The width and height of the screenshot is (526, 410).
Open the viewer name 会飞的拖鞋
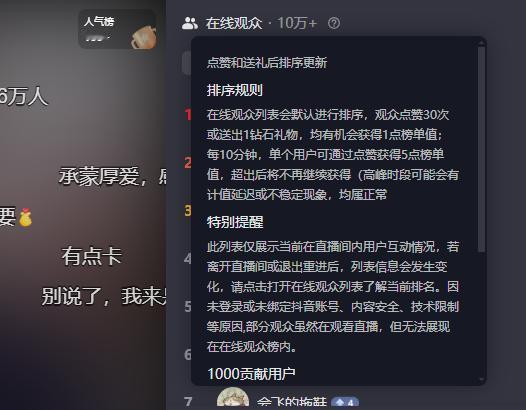click(292, 402)
